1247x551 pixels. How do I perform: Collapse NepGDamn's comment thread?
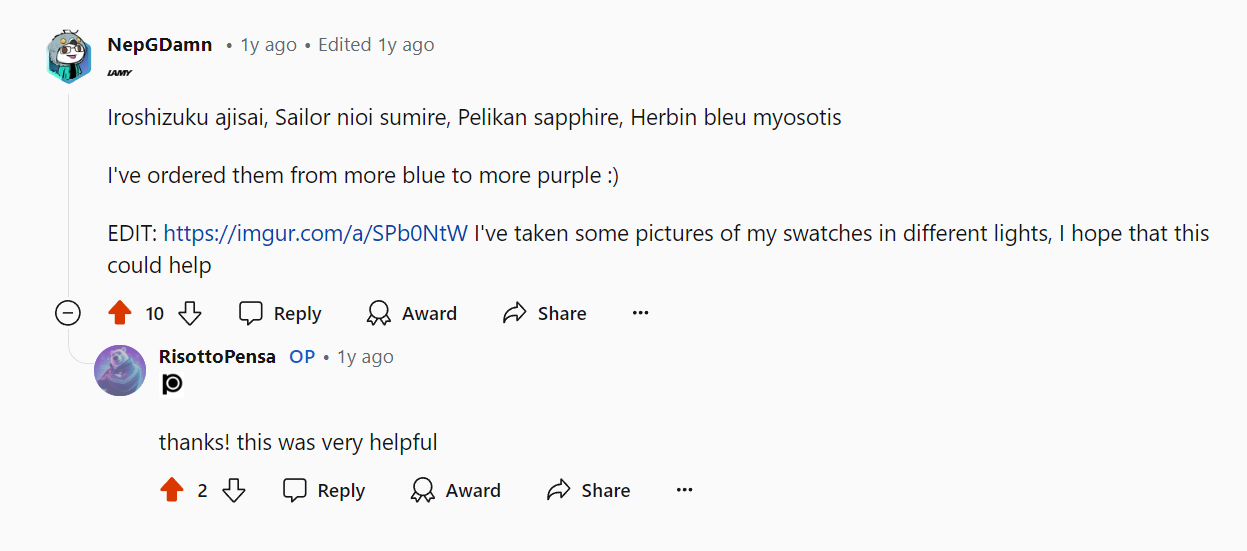(x=67, y=314)
